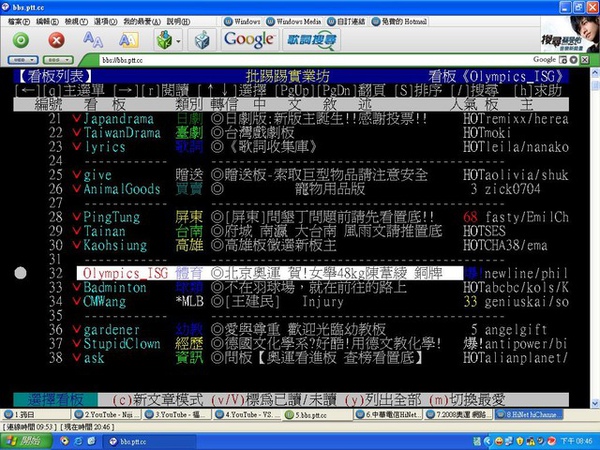Click the 自訂連結 link bookmark
This screenshot has width=600, height=450.
[346, 21]
